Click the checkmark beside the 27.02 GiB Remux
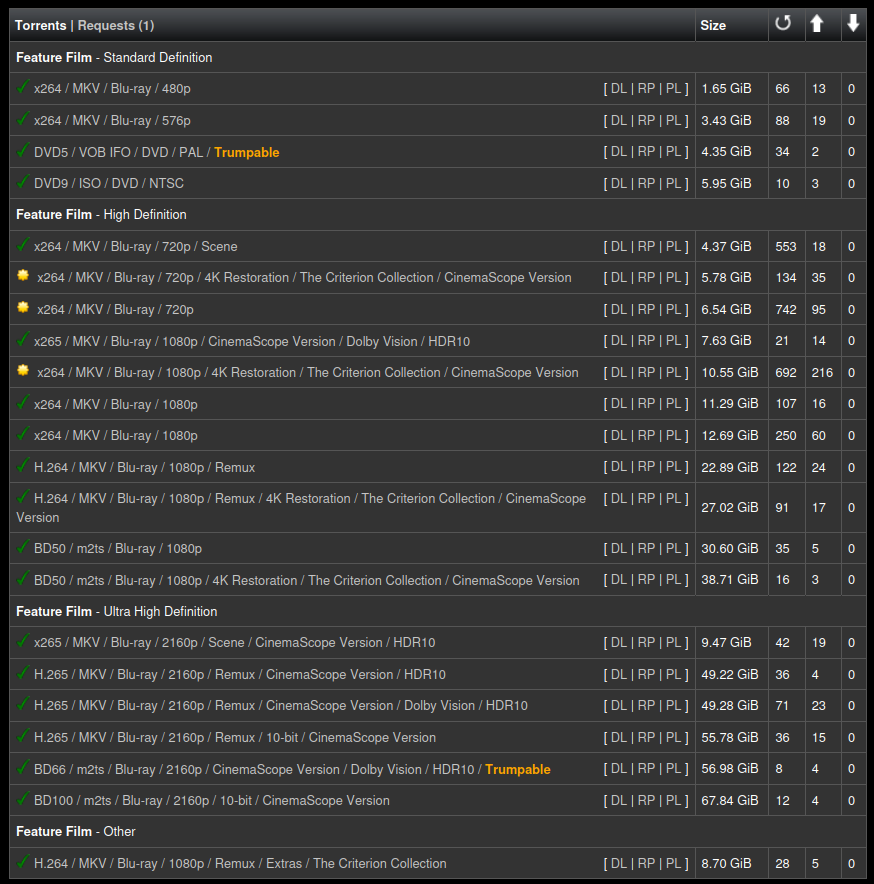Viewport: 874px width, 884px height. pyautogui.click(x=23, y=497)
